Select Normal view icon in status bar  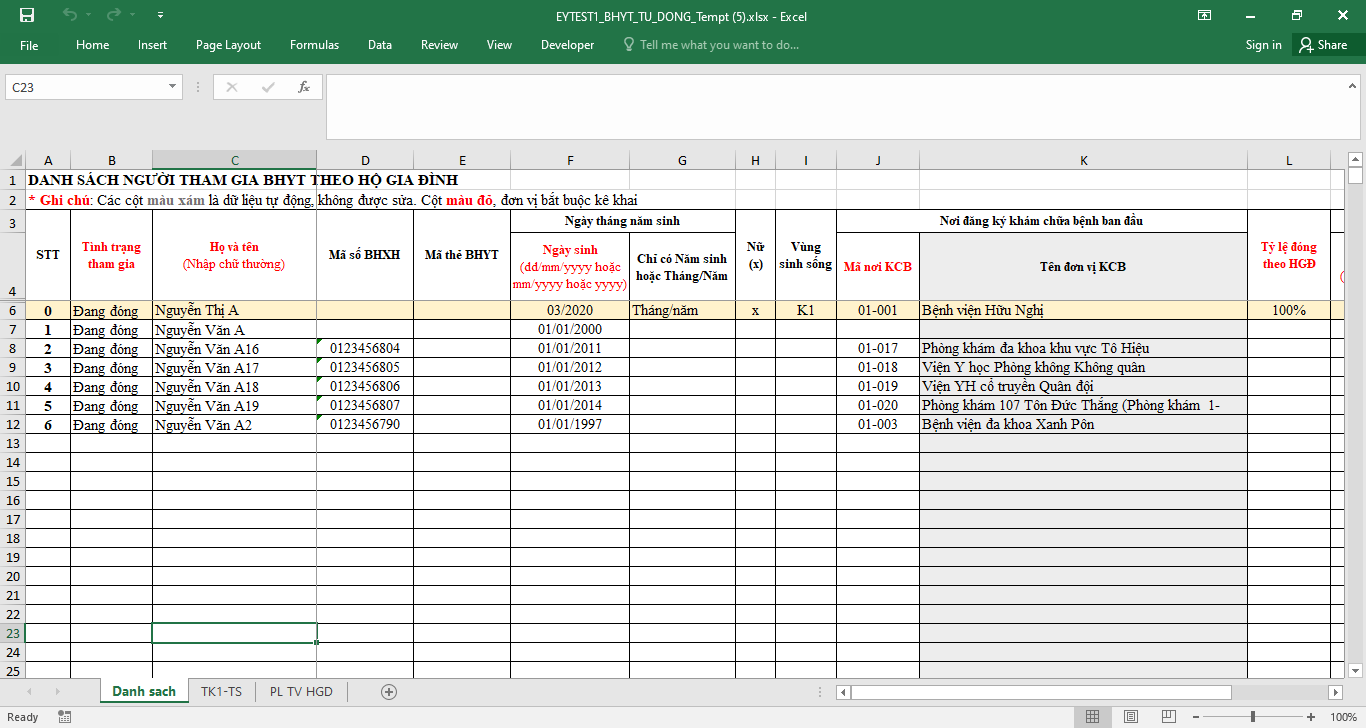point(1093,717)
